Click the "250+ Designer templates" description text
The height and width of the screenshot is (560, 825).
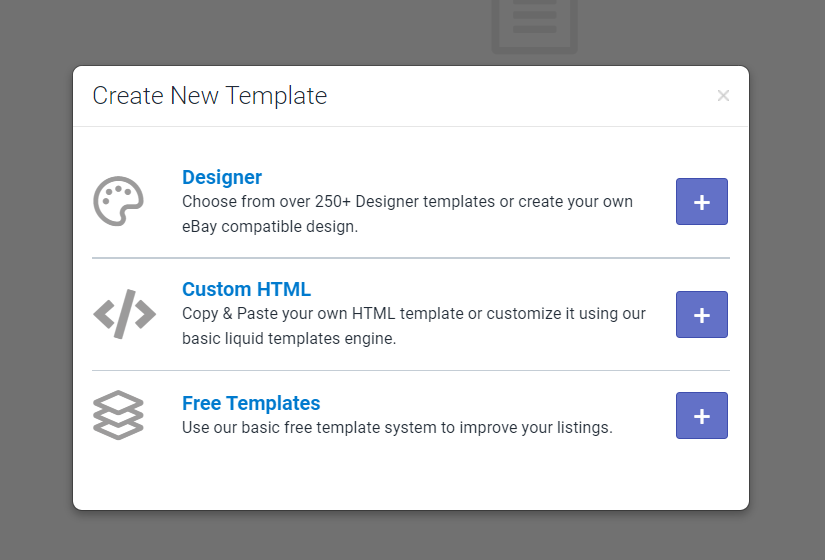407,202
